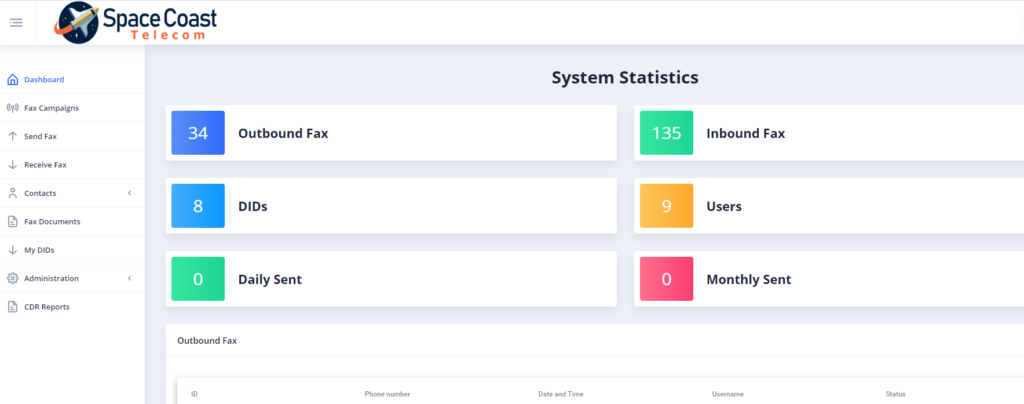The width and height of the screenshot is (1024, 404).
Task: Click the pink 0 Monthly Sent tile
Action: 666,279
